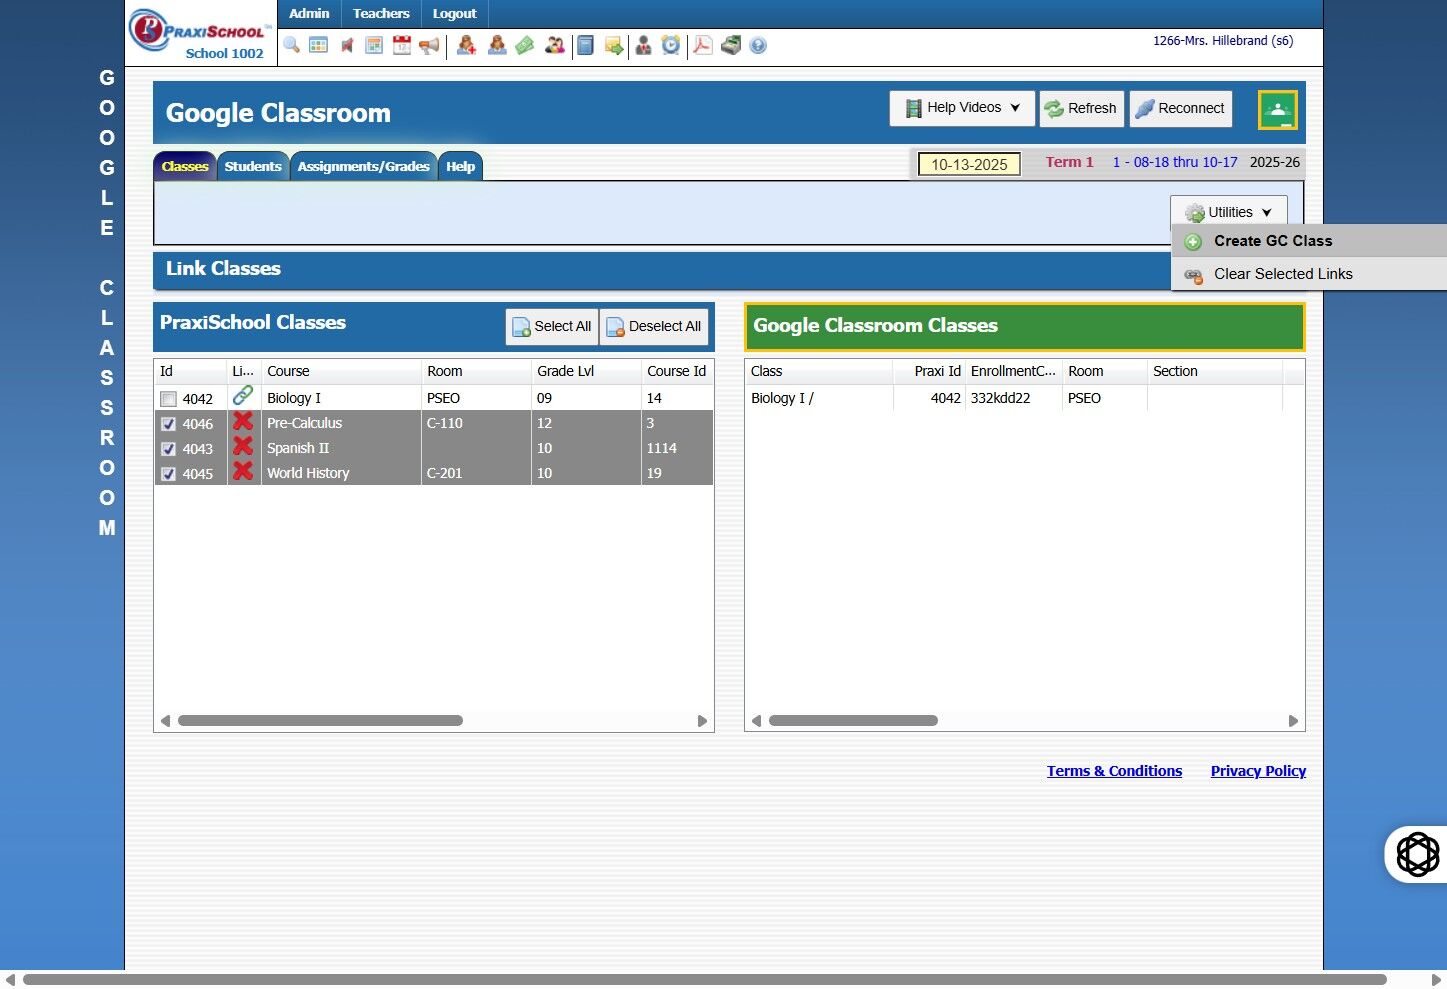1447x989 pixels.
Task: Click the EnrollmentC... column header
Action: (x=1013, y=371)
